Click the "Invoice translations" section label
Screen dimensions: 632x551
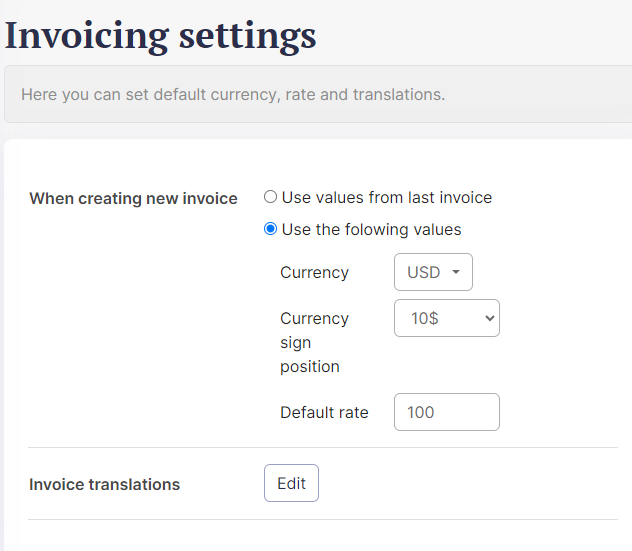(104, 484)
